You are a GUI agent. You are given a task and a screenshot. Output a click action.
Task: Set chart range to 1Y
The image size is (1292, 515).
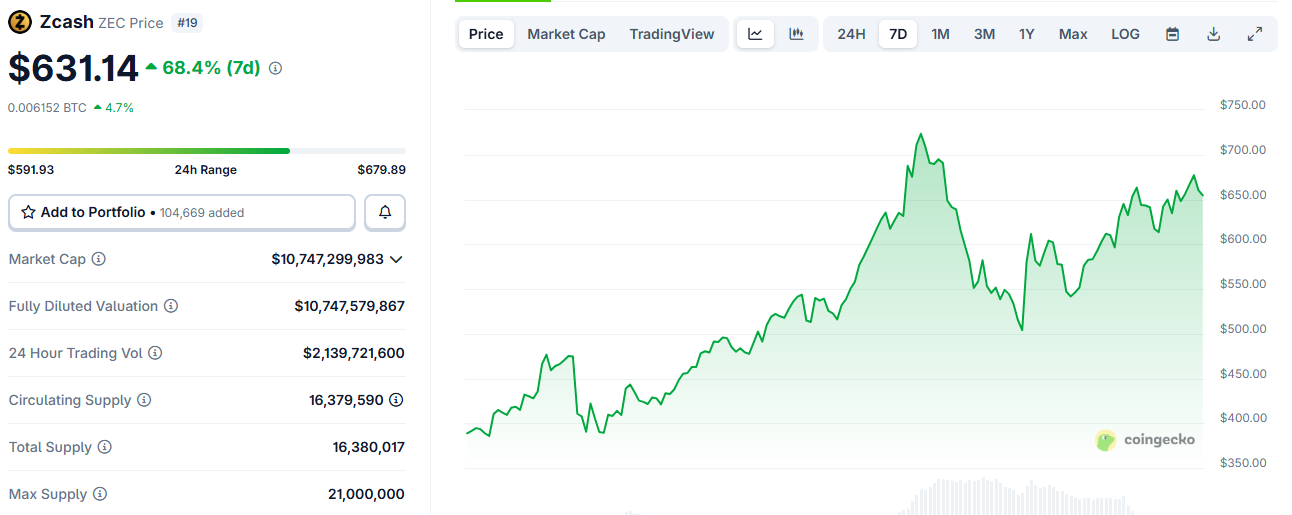tap(1027, 34)
